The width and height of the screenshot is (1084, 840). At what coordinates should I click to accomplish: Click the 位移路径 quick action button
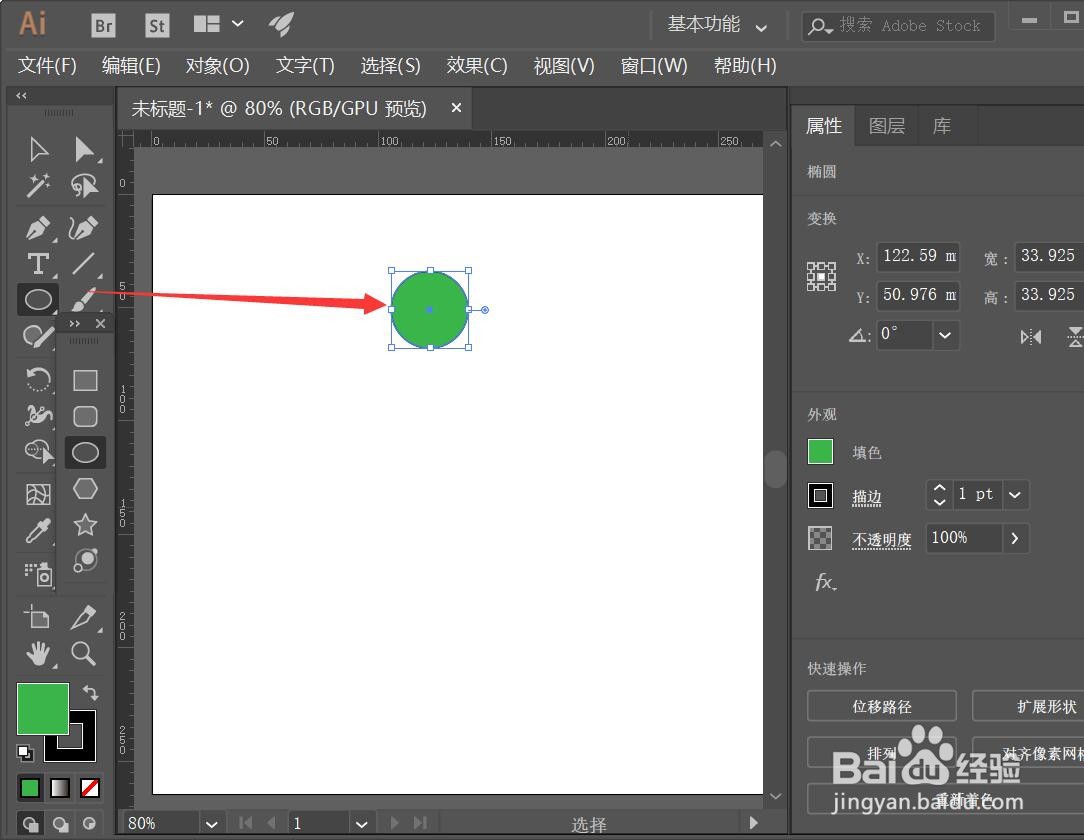click(x=881, y=706)
